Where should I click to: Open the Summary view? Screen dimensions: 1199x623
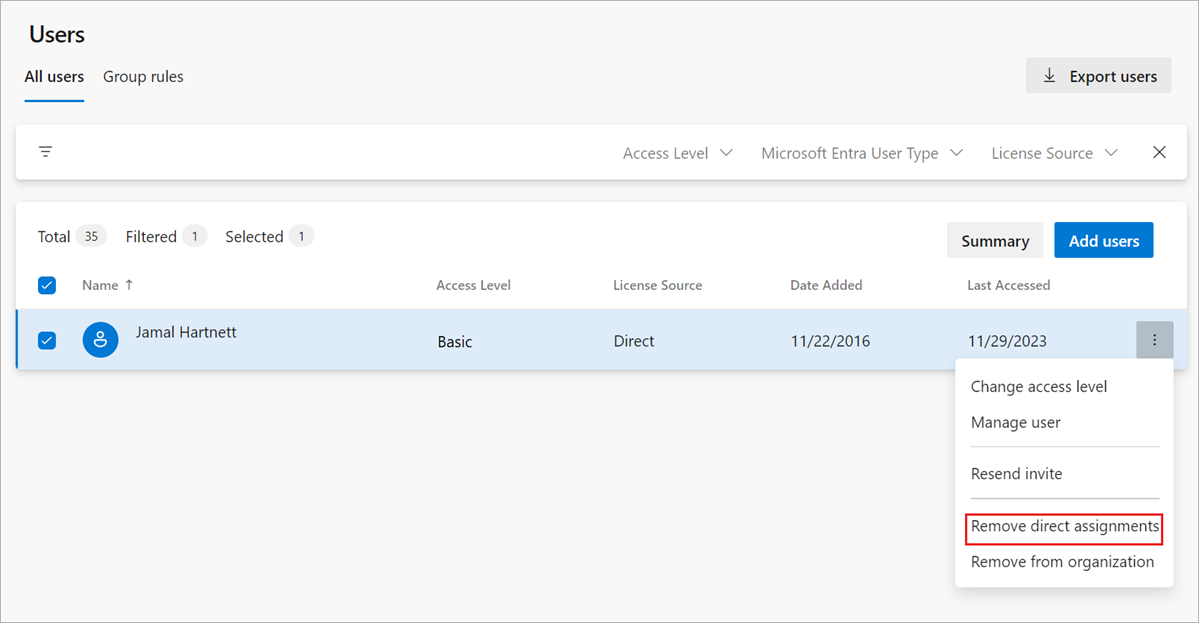[994, 240]
